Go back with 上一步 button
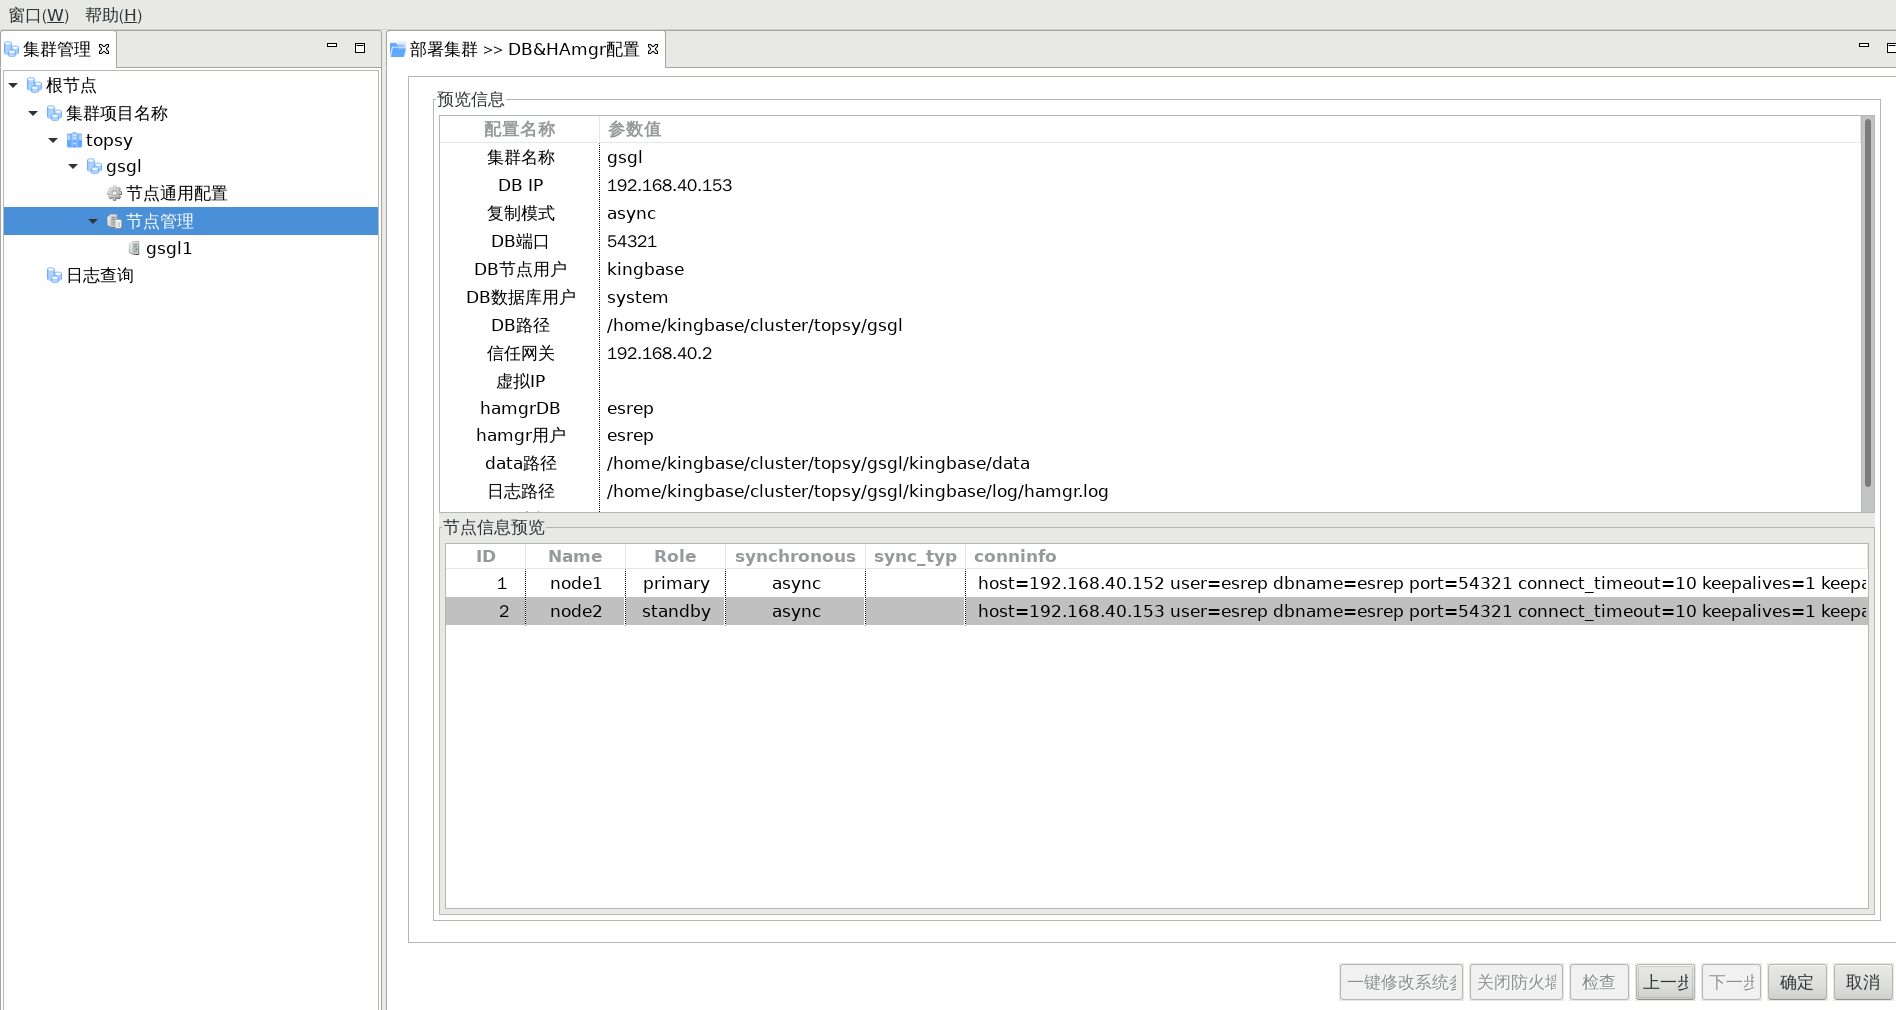 (x=1665, y=982)
